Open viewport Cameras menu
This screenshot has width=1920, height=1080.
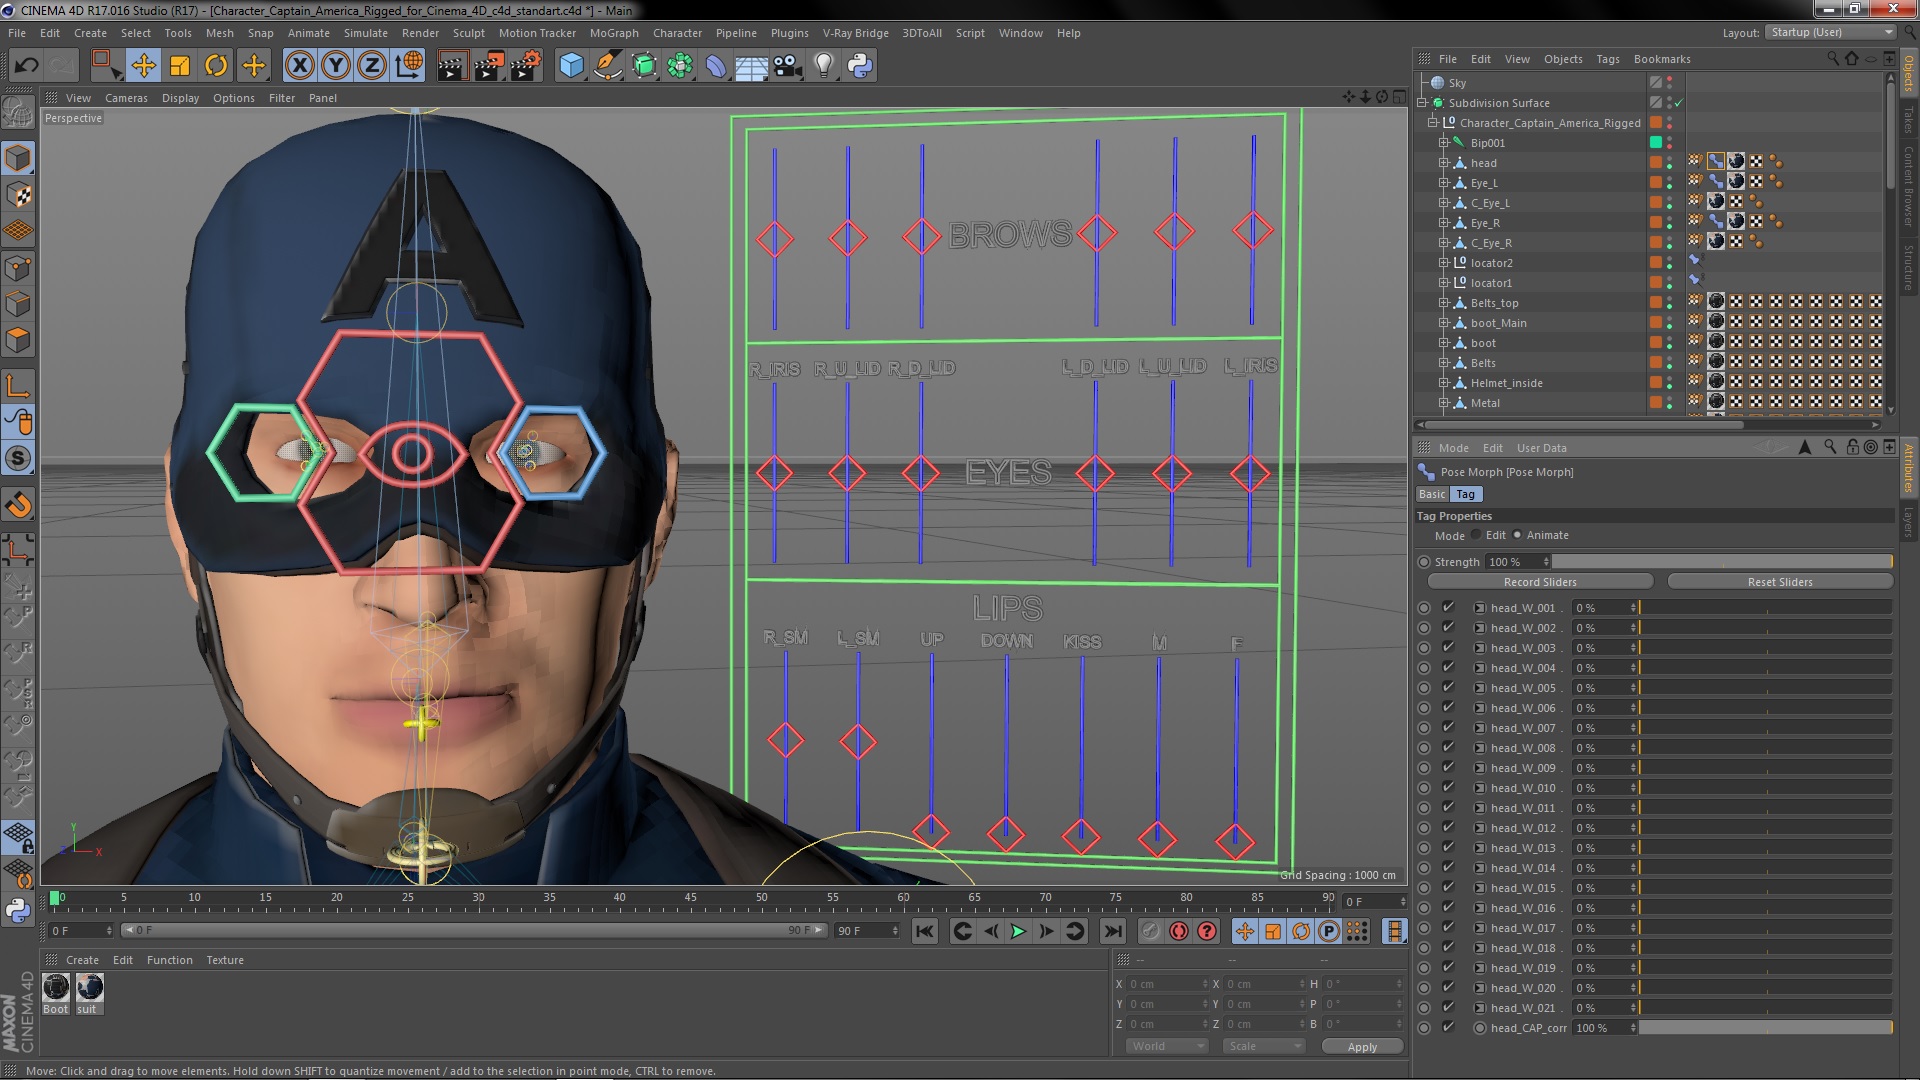pos(126,98)
